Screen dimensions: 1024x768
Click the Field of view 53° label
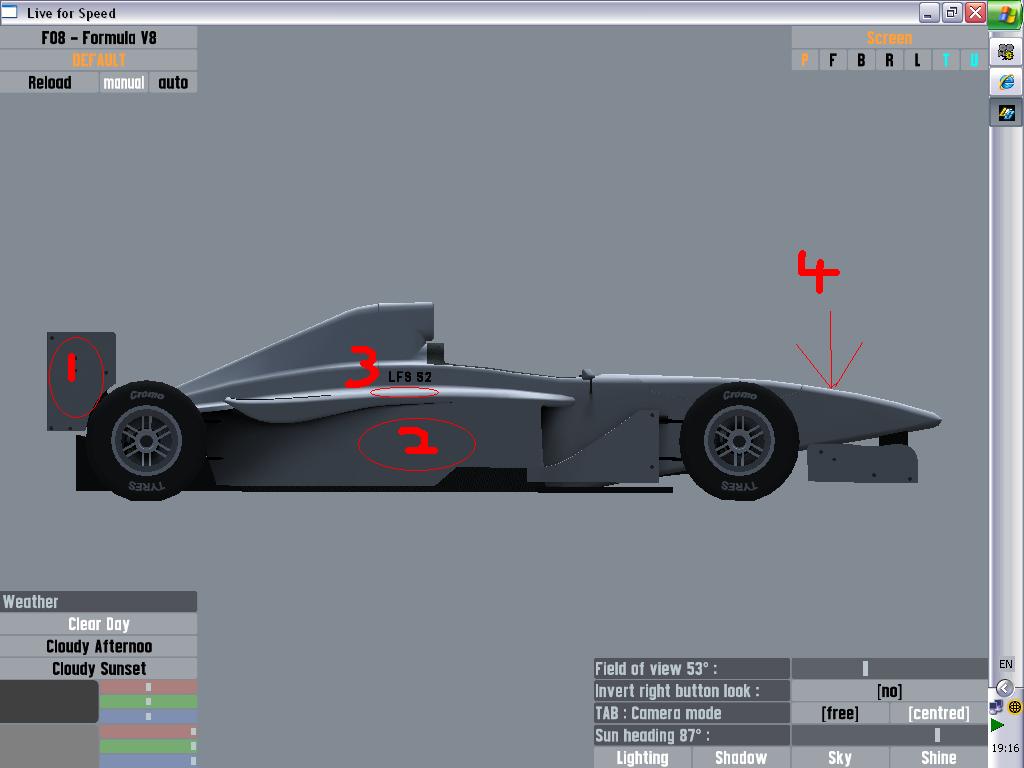point(692,669)
